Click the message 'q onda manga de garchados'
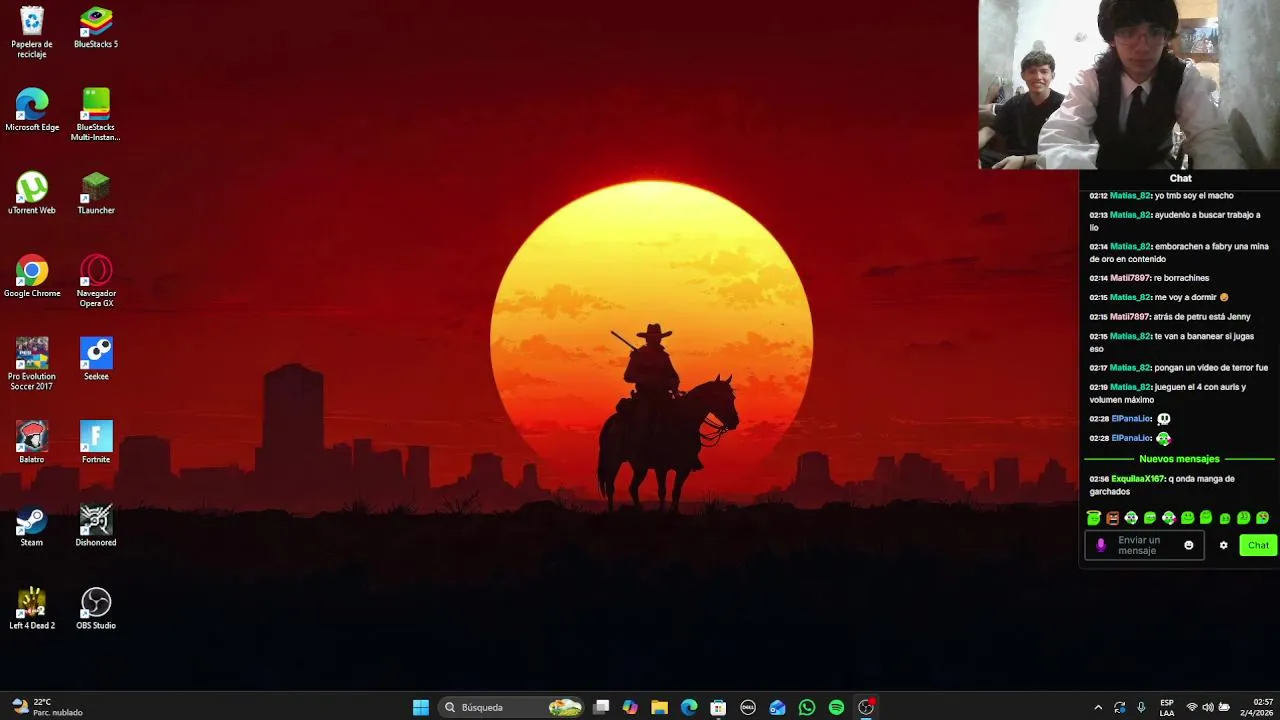The width and height of the screenshot is (1280, 720). point(1163,485)
